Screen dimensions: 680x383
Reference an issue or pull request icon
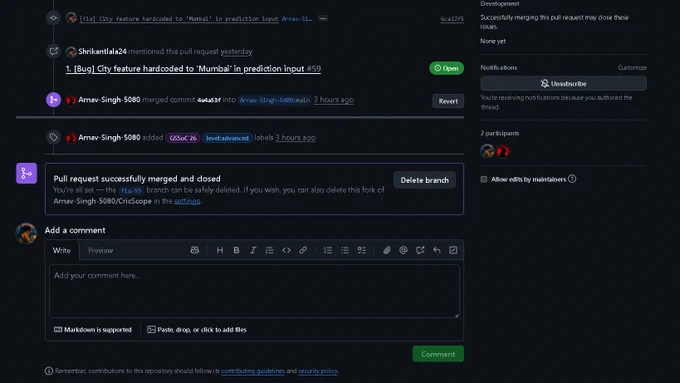(x=420, y=250)
